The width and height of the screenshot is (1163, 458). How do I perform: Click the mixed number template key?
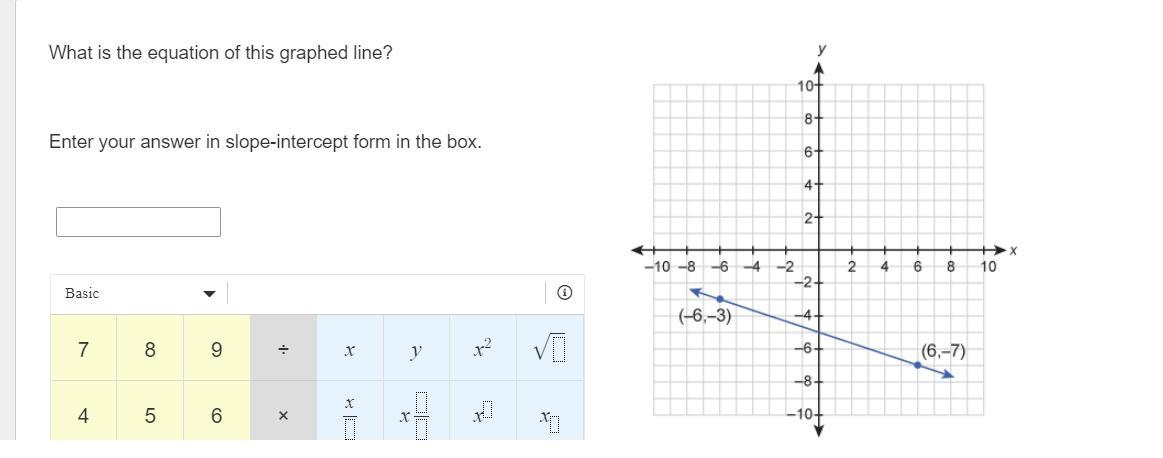click(416, 415)
